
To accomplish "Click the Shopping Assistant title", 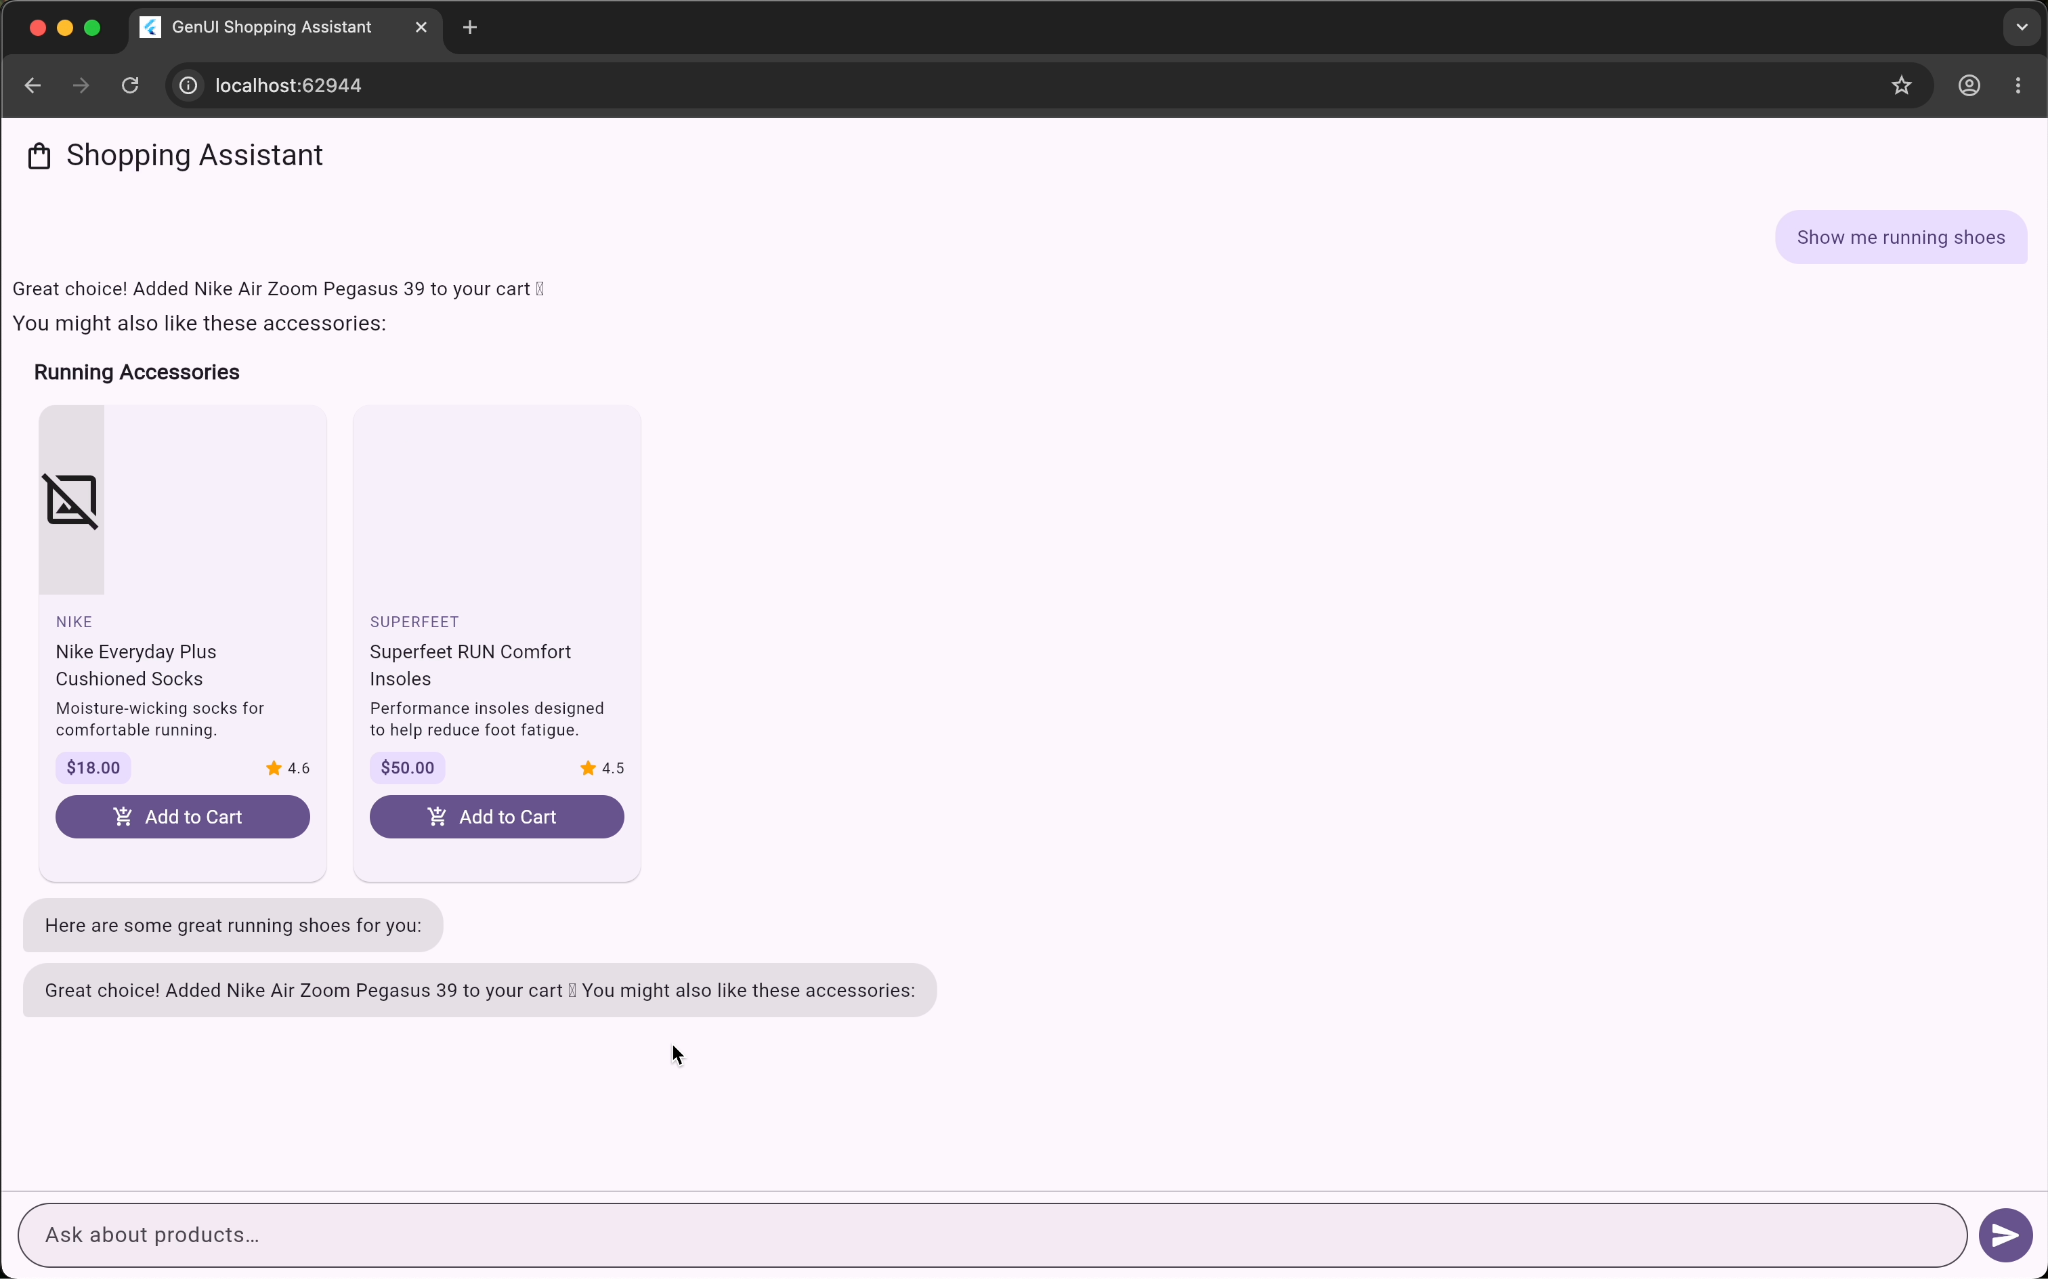I will click(194, 155).
